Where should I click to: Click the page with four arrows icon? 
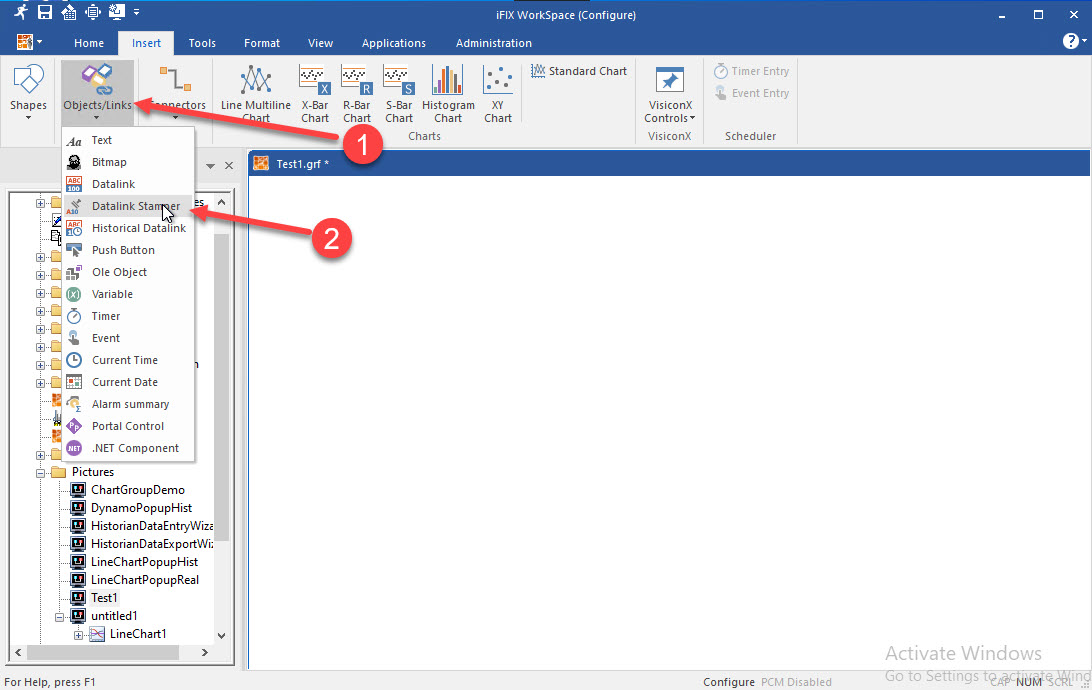93,12
